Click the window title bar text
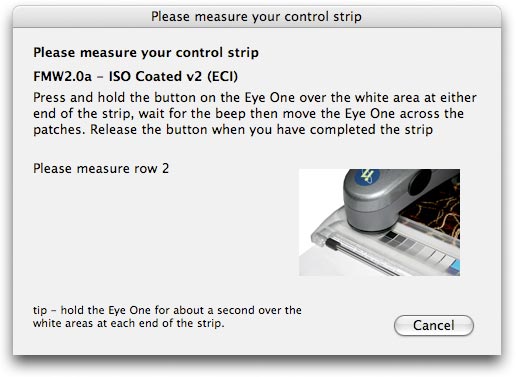 [256, 17]
